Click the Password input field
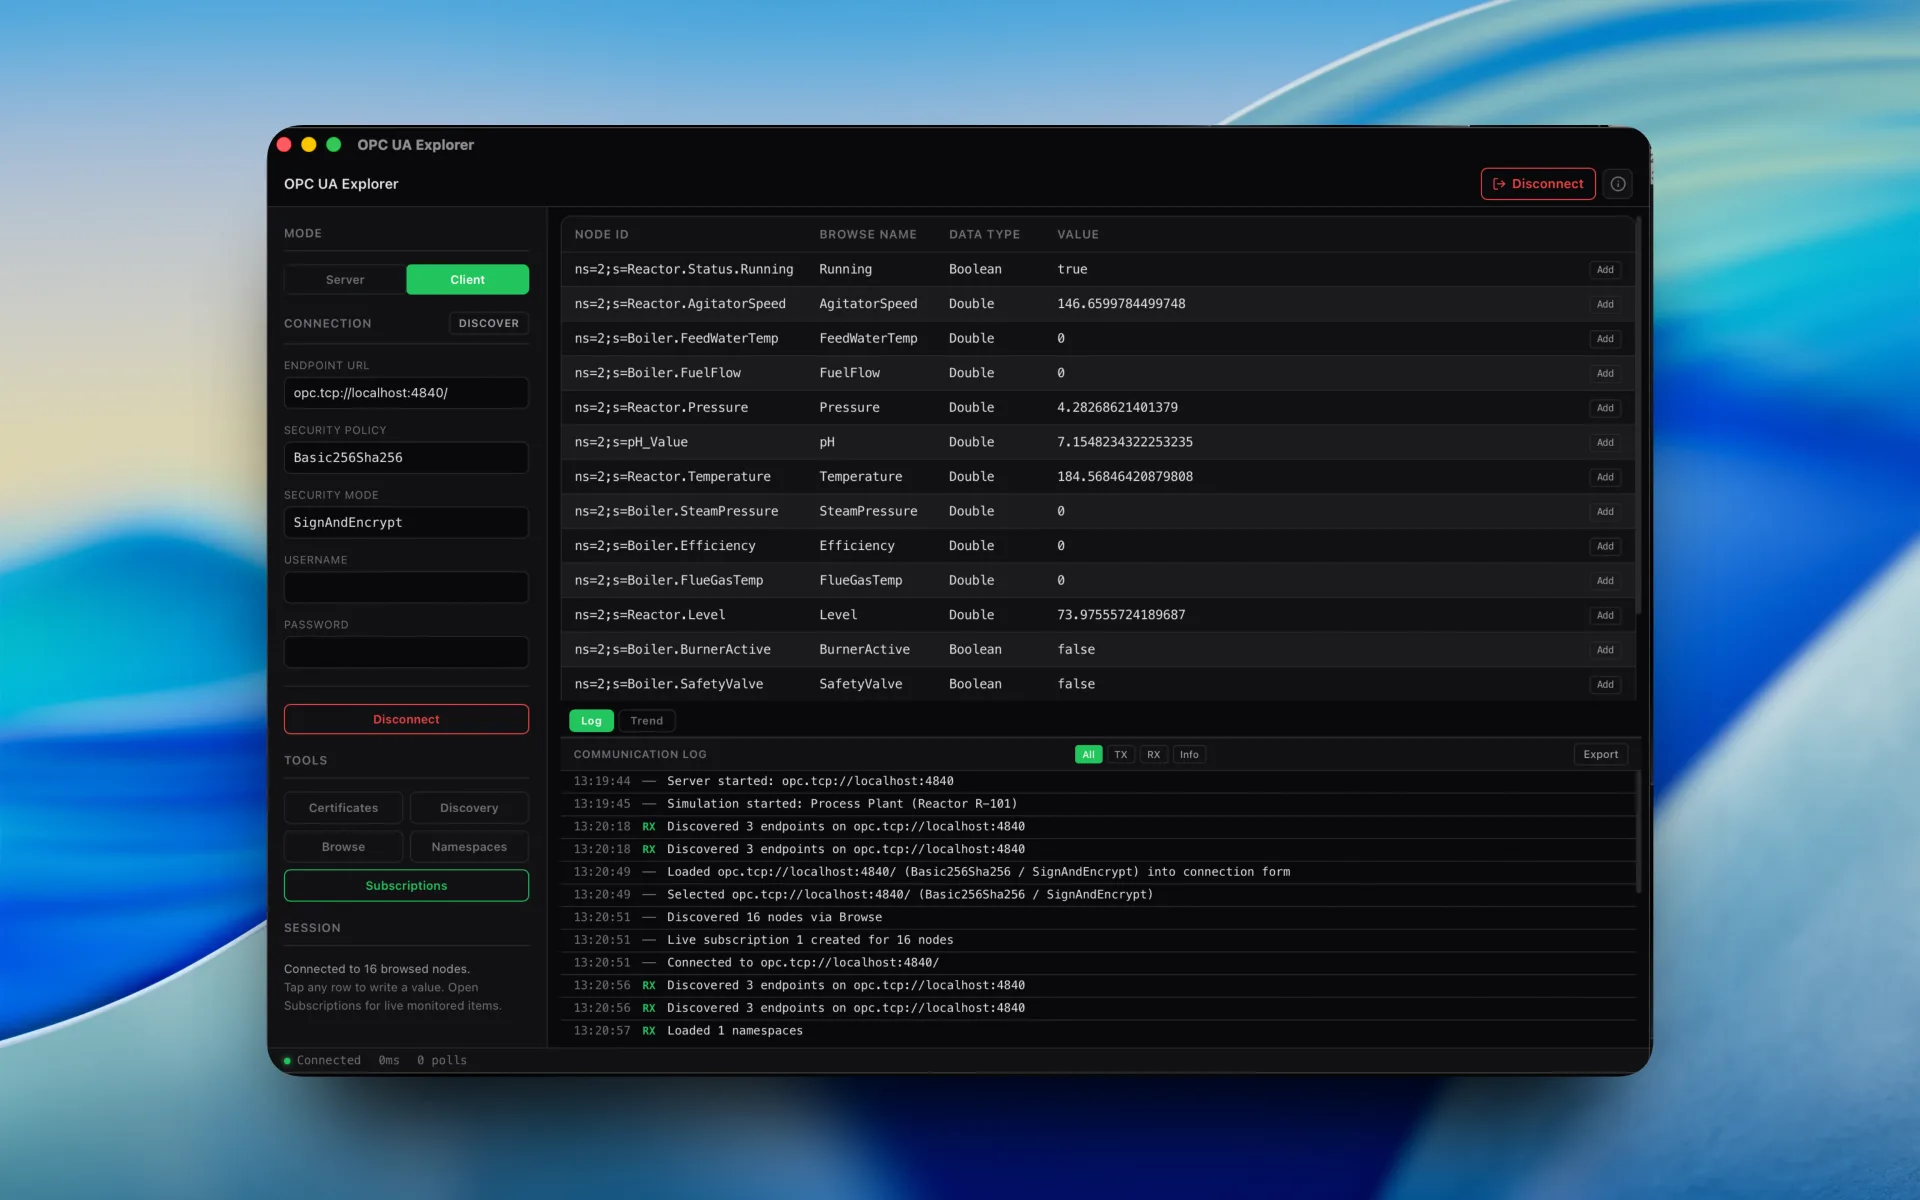This screenshot has width=1920, height=1200. (x=406, y=652)
